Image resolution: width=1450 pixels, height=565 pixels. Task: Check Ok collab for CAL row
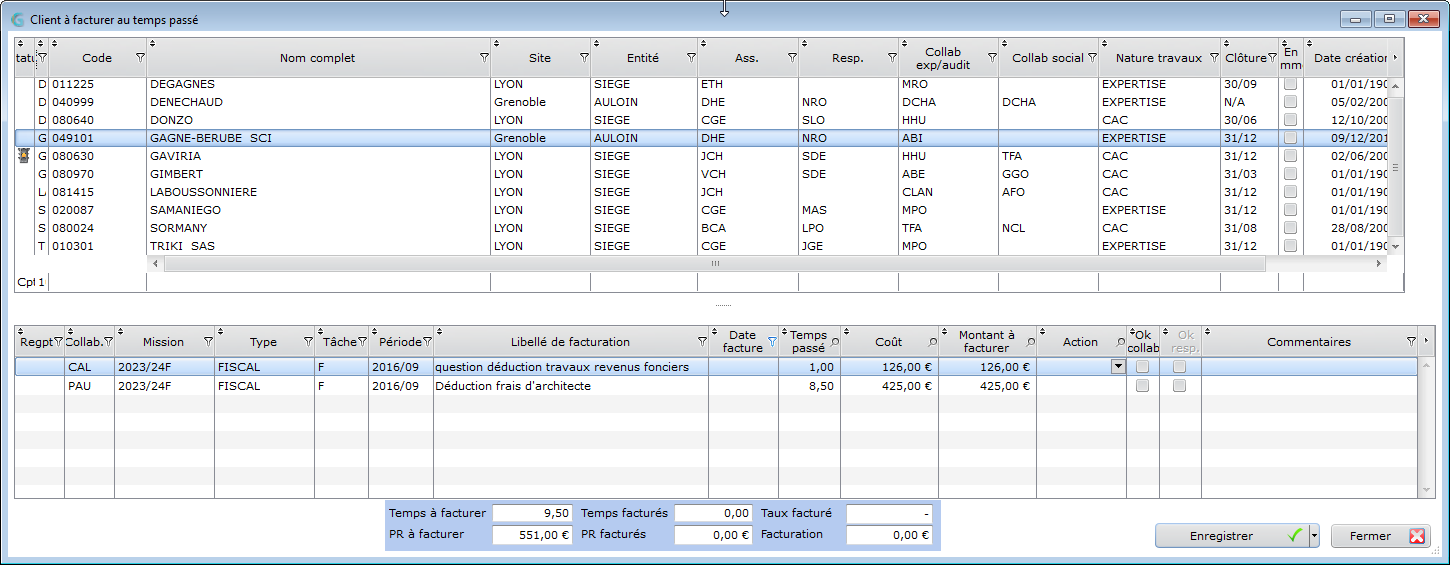(1142, 367)
